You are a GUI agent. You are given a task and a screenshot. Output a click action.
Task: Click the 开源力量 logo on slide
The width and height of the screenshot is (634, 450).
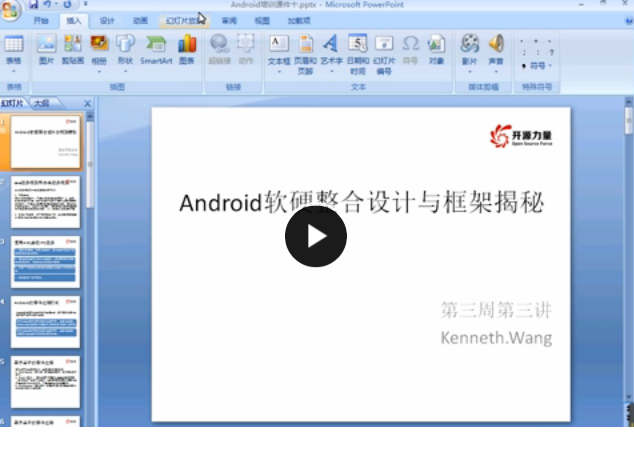click(x=521, y=136)
